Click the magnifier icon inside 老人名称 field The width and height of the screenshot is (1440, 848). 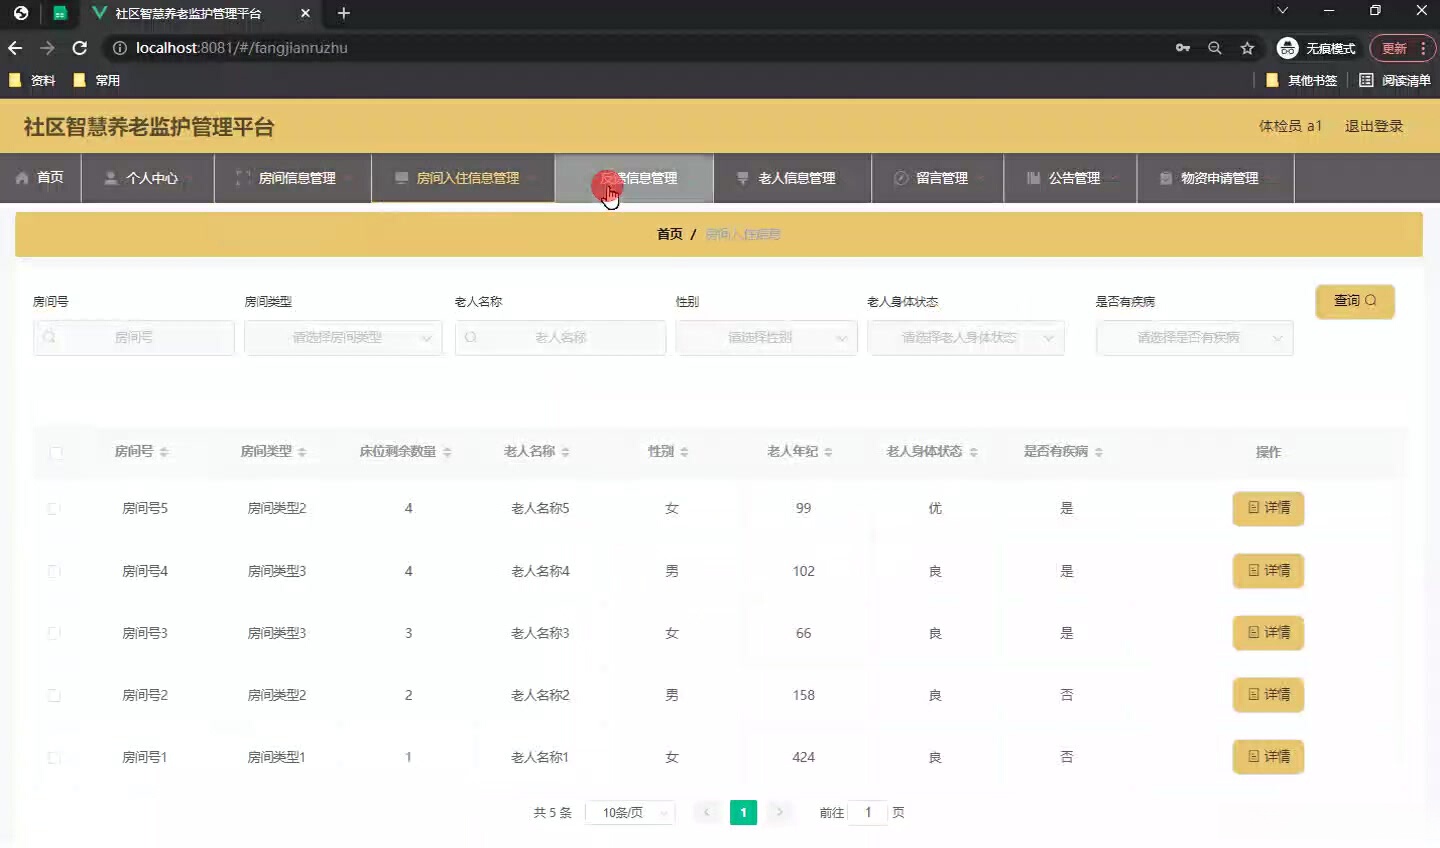point(470,338)
